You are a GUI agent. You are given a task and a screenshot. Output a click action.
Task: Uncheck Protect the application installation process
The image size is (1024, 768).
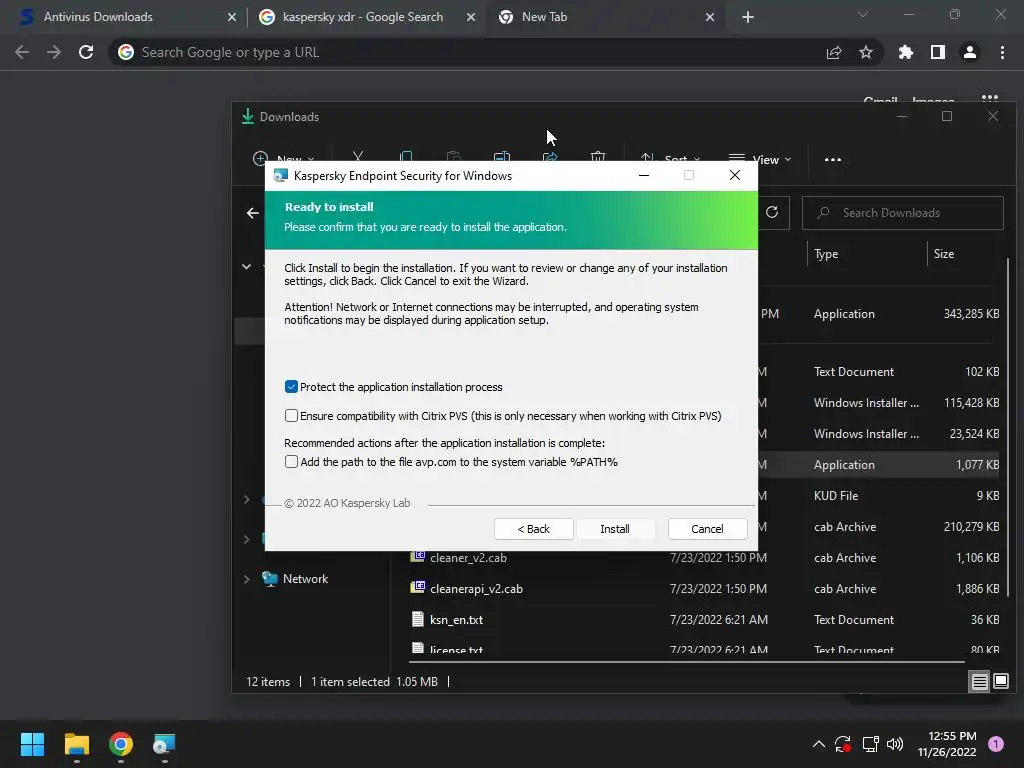click(291, 387)
